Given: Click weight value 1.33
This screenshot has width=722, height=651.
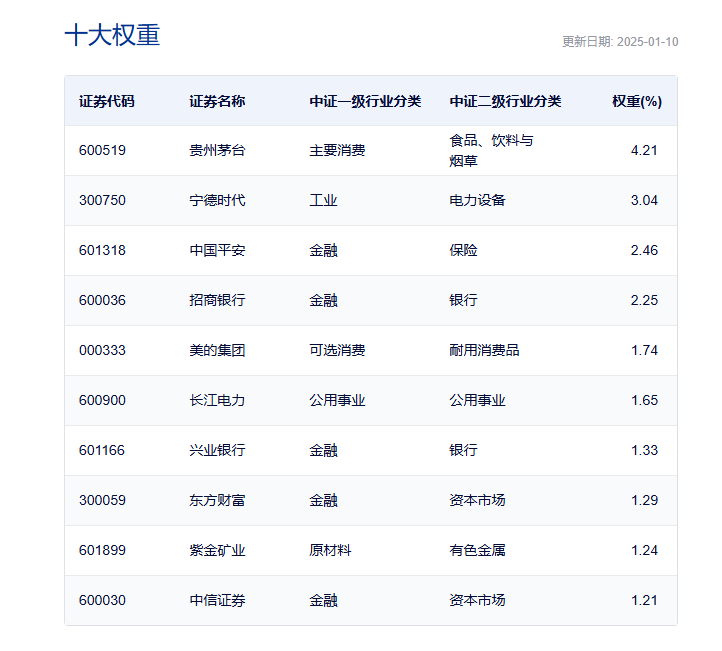Looking at the screenshot, I should (x=644, y=450).
